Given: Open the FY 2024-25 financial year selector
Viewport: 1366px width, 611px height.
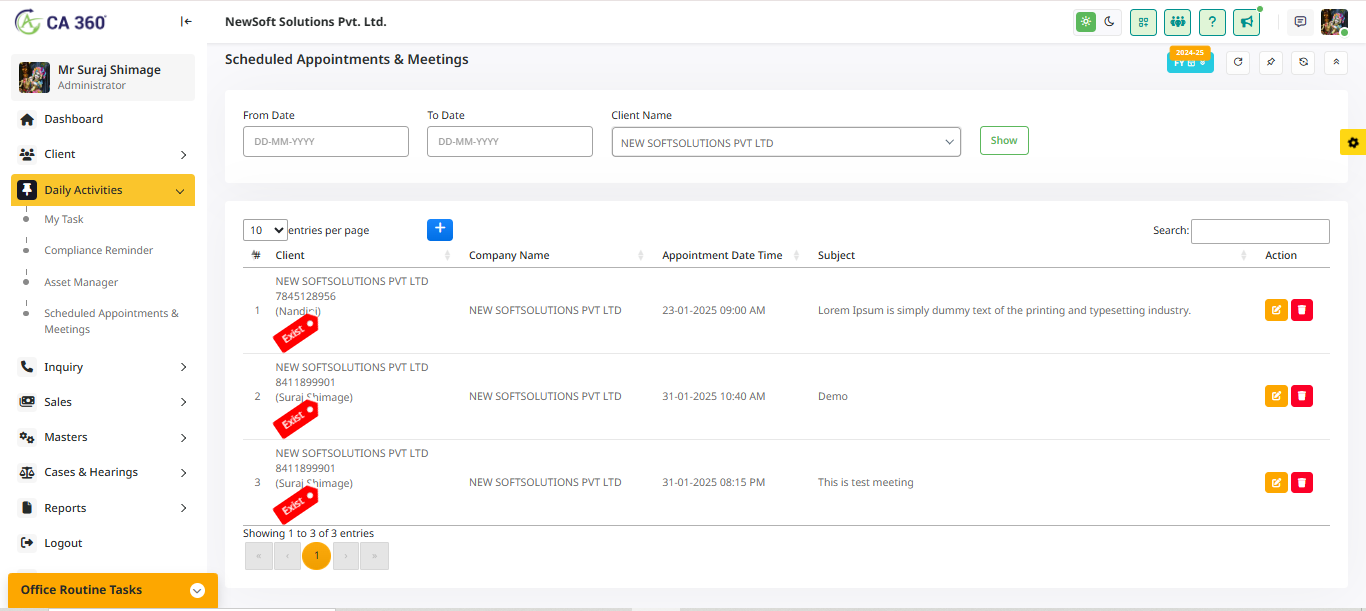Looking at the screenshot, I should (1190, 61).
